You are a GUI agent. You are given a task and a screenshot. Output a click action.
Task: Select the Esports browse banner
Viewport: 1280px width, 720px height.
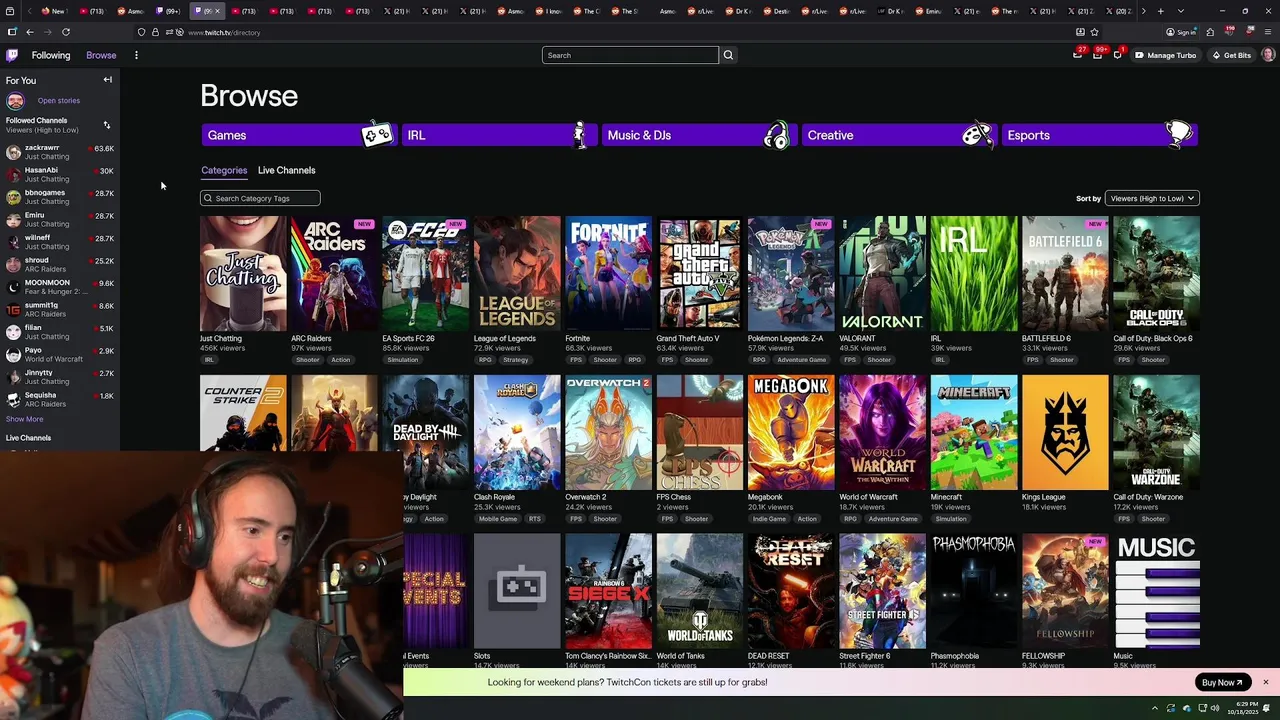click(1099, 135)
